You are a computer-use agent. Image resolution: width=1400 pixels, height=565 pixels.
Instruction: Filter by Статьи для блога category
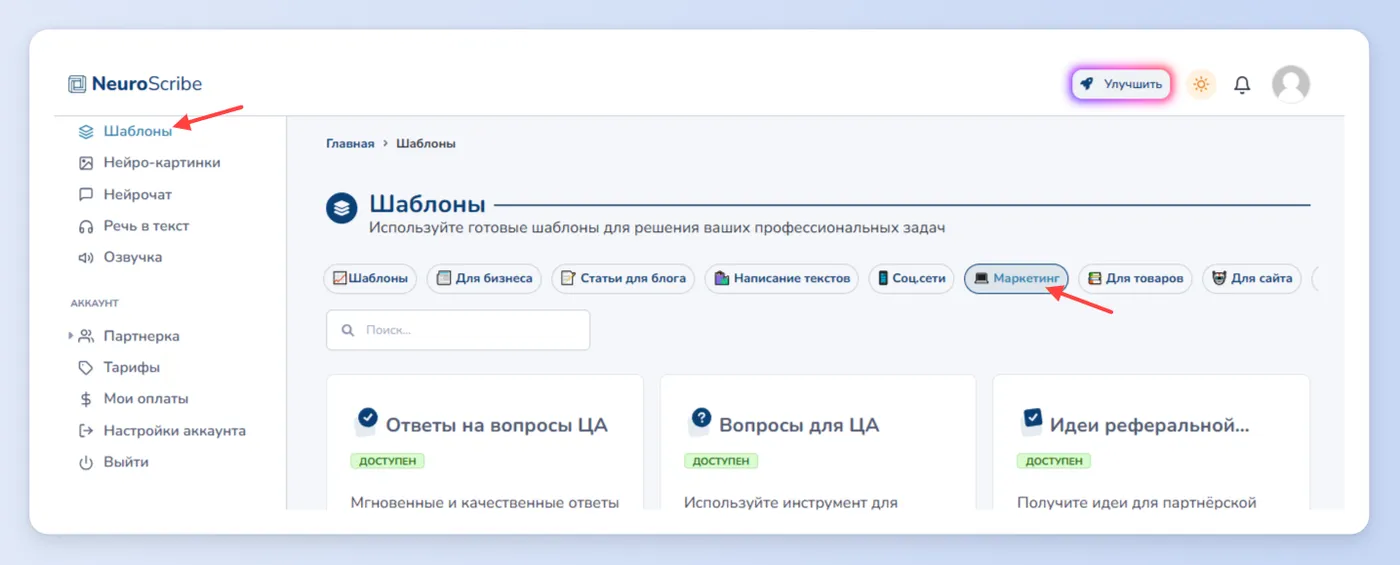pyautogui.click(x=623, y=279)
